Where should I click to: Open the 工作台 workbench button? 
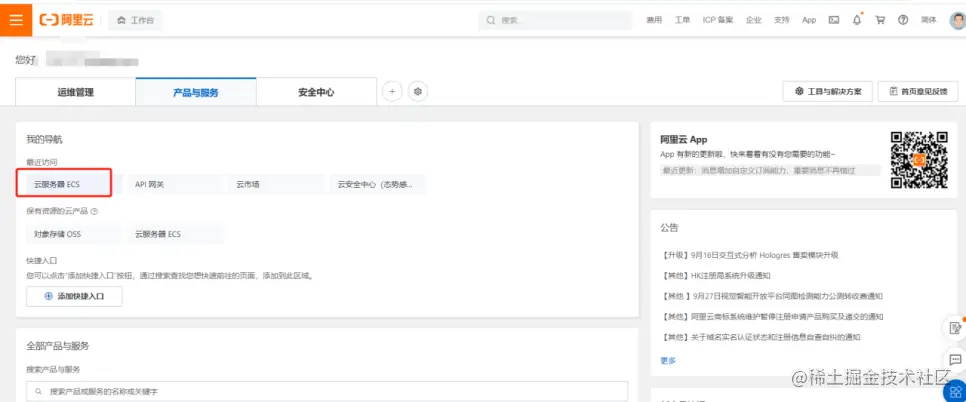click(x=136, y=20)
